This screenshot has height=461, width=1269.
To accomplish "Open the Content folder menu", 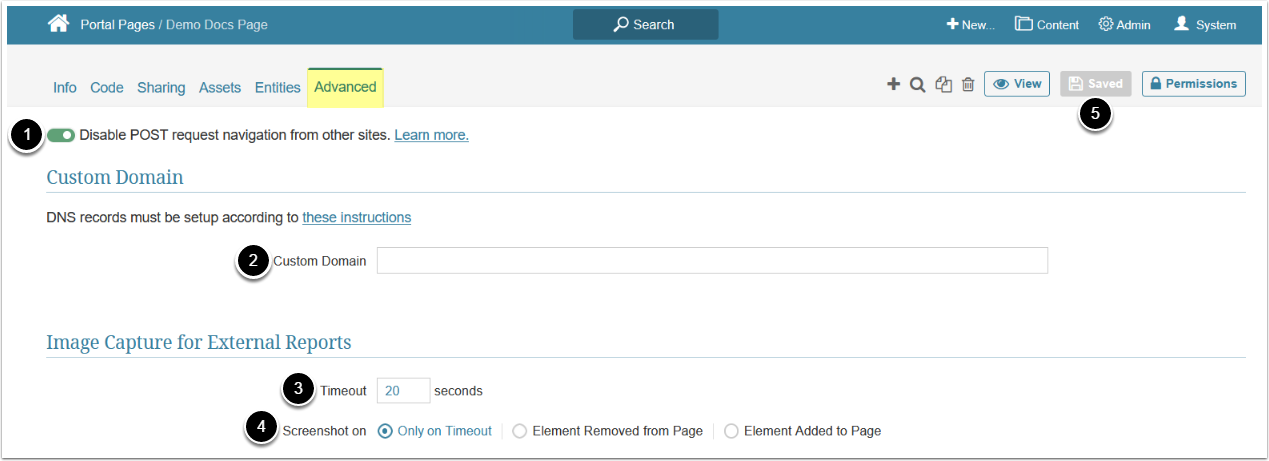I will [x=1047, y=25].
